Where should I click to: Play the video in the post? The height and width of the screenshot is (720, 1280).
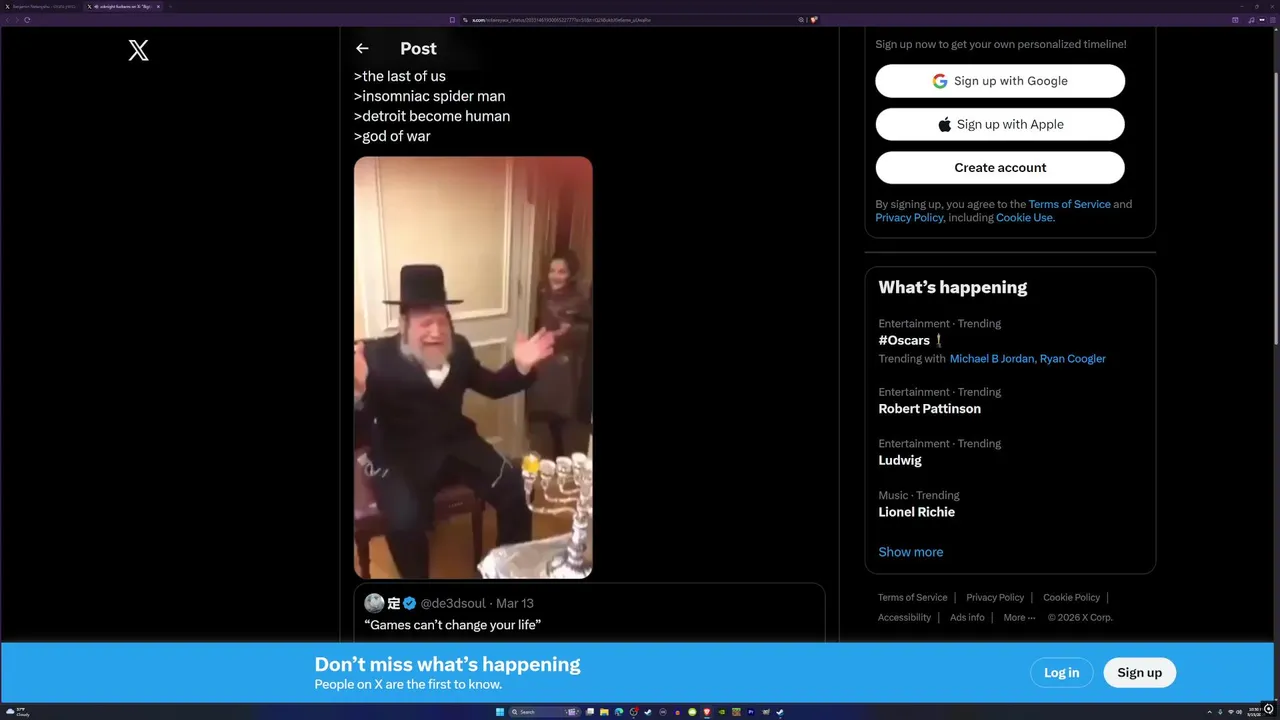tap(473, 367)
